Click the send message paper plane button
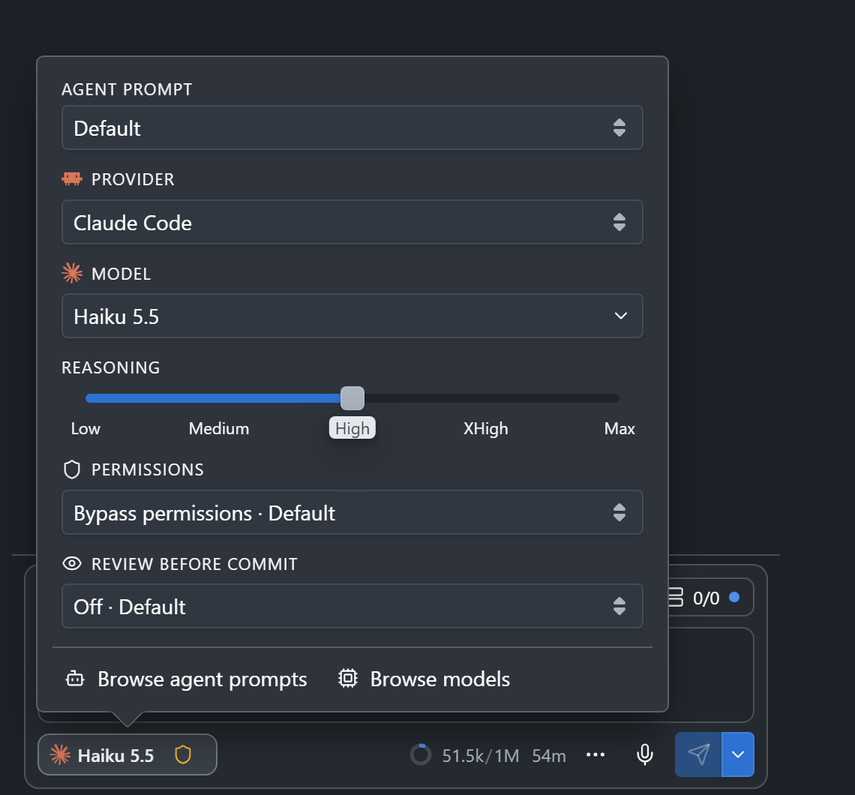855x795 pixels. point(699,755)
